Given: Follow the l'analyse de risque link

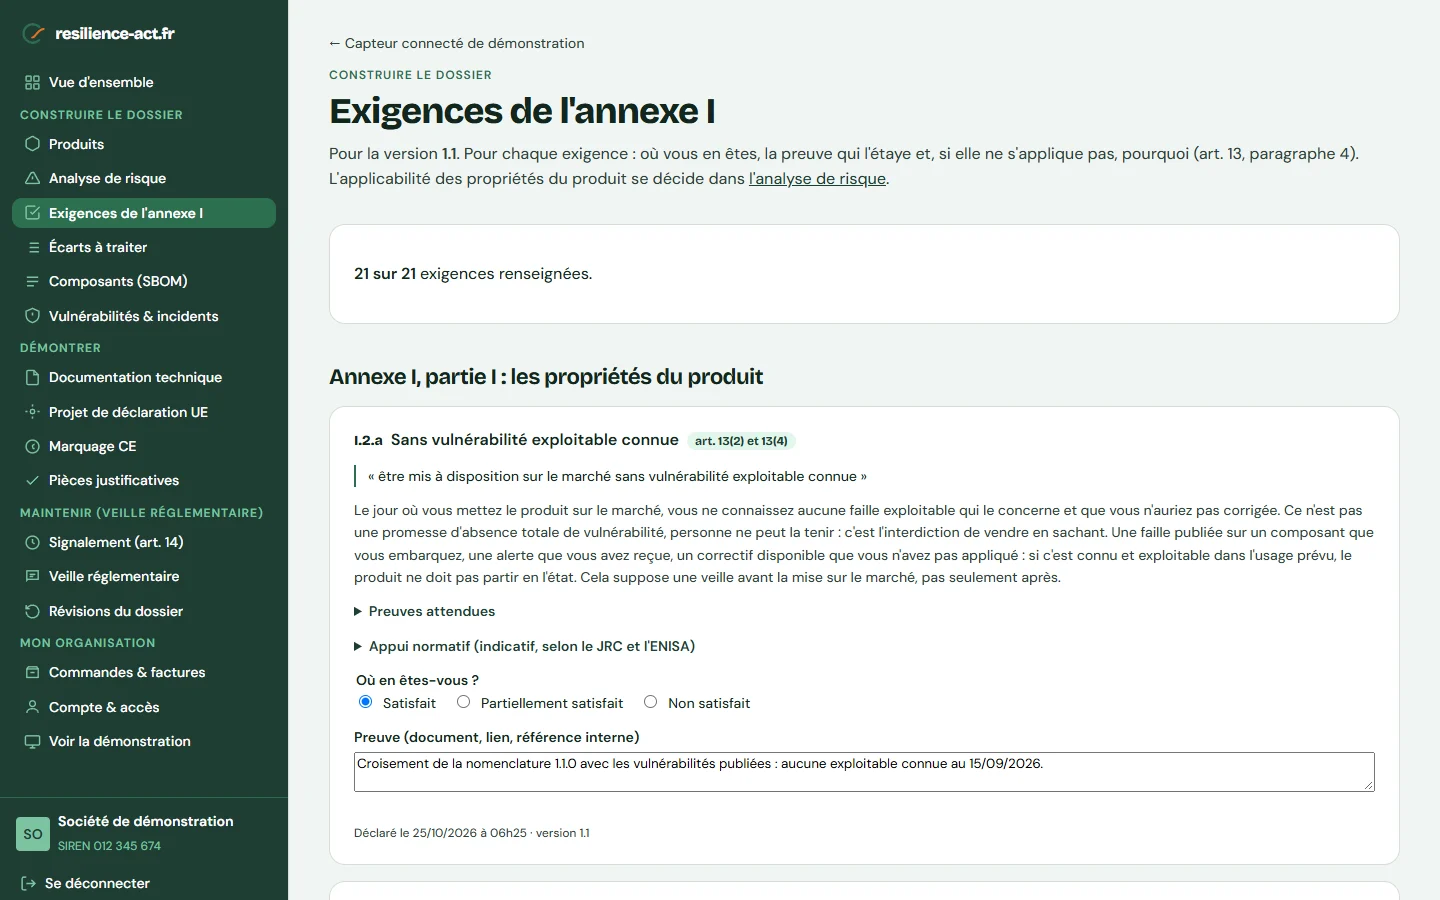Looking at the screenshot, I should (817, 178).
